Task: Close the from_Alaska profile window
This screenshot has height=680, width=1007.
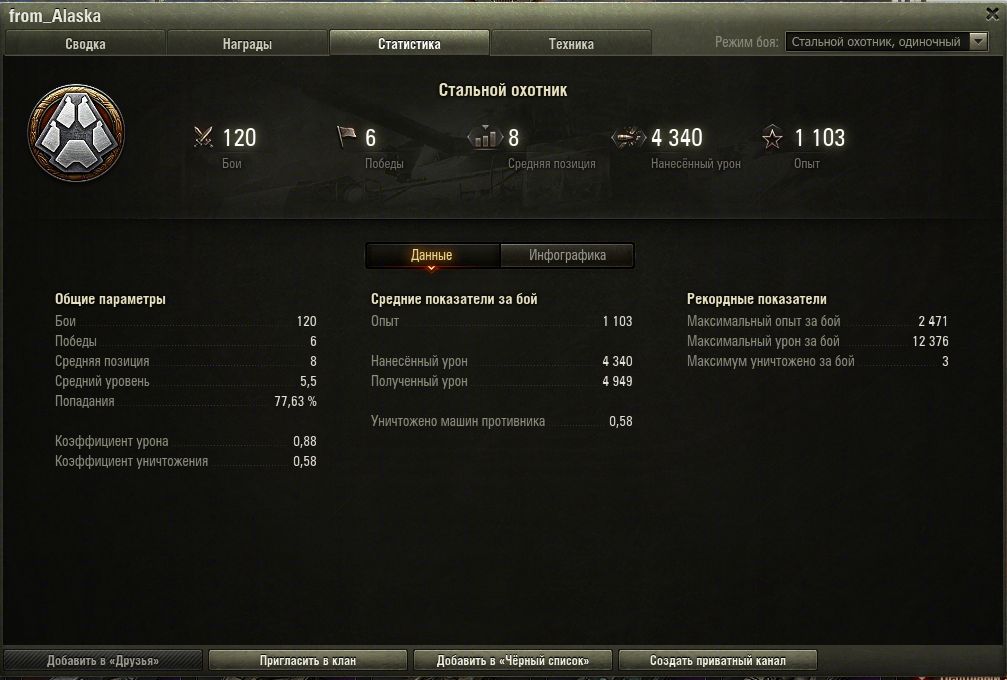Action: 992,13
